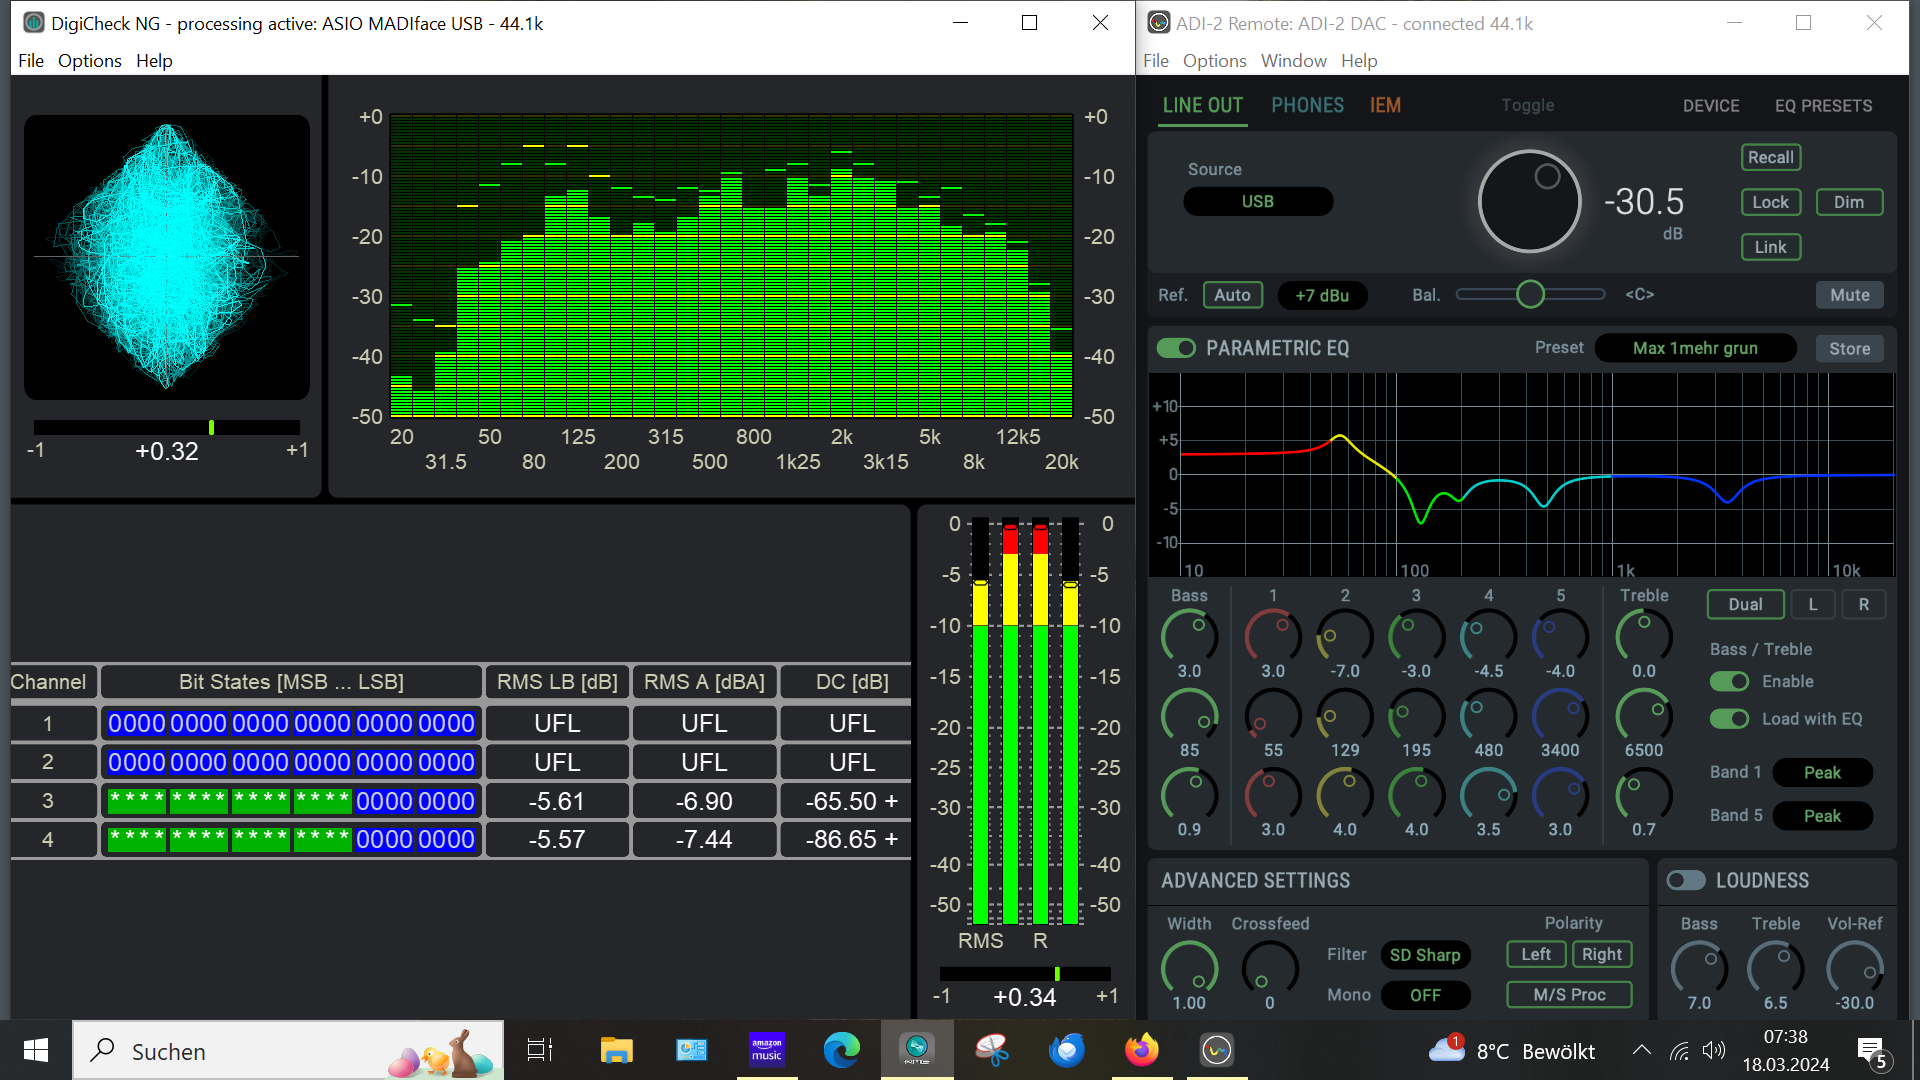This screenshot has height=1080, width=1920.
Task: Switch to the PHONES tab
Action: coord(1307,106)
